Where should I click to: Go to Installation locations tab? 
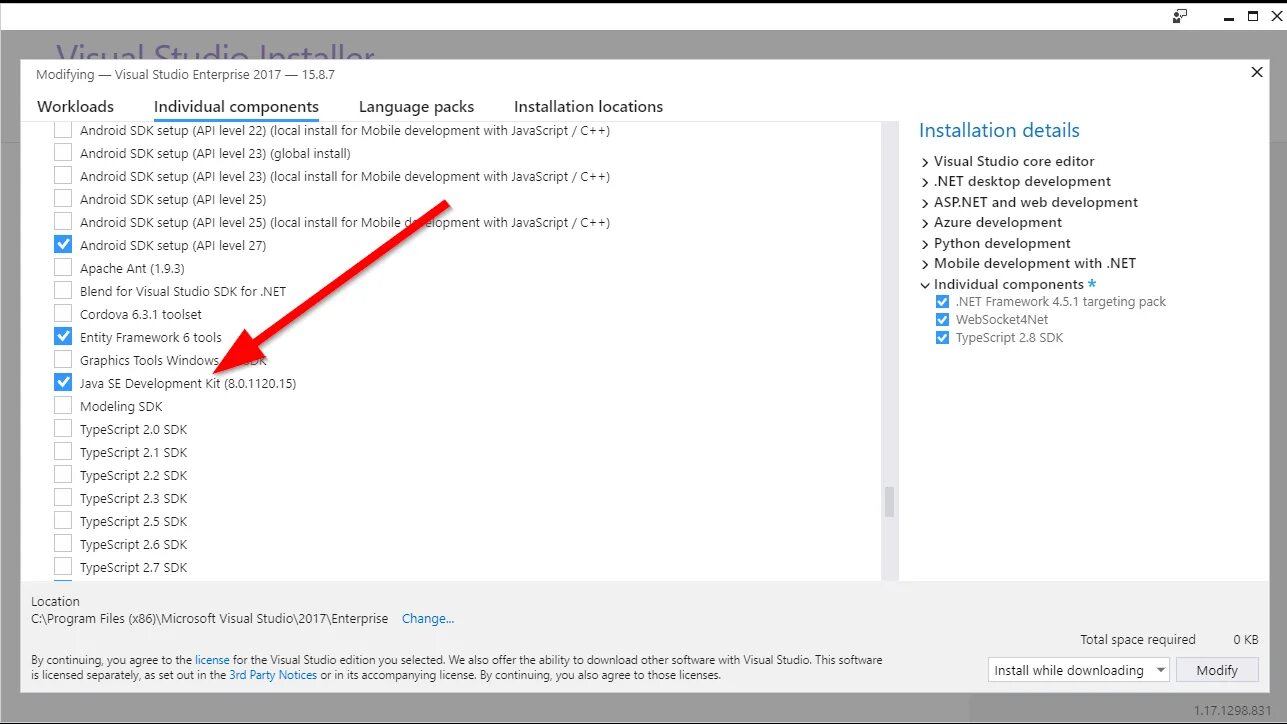588,106
